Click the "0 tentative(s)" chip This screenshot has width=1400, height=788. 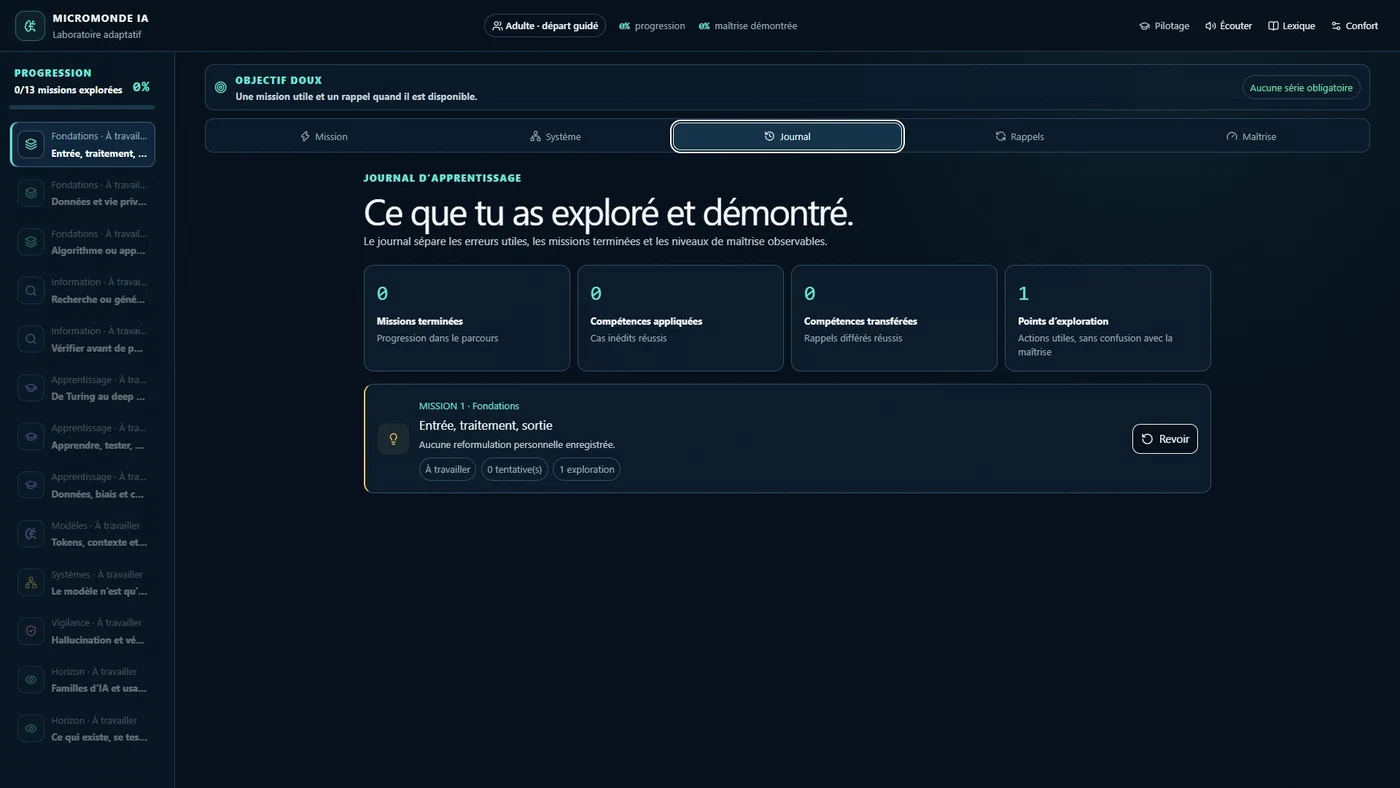[x=515, y=469]
